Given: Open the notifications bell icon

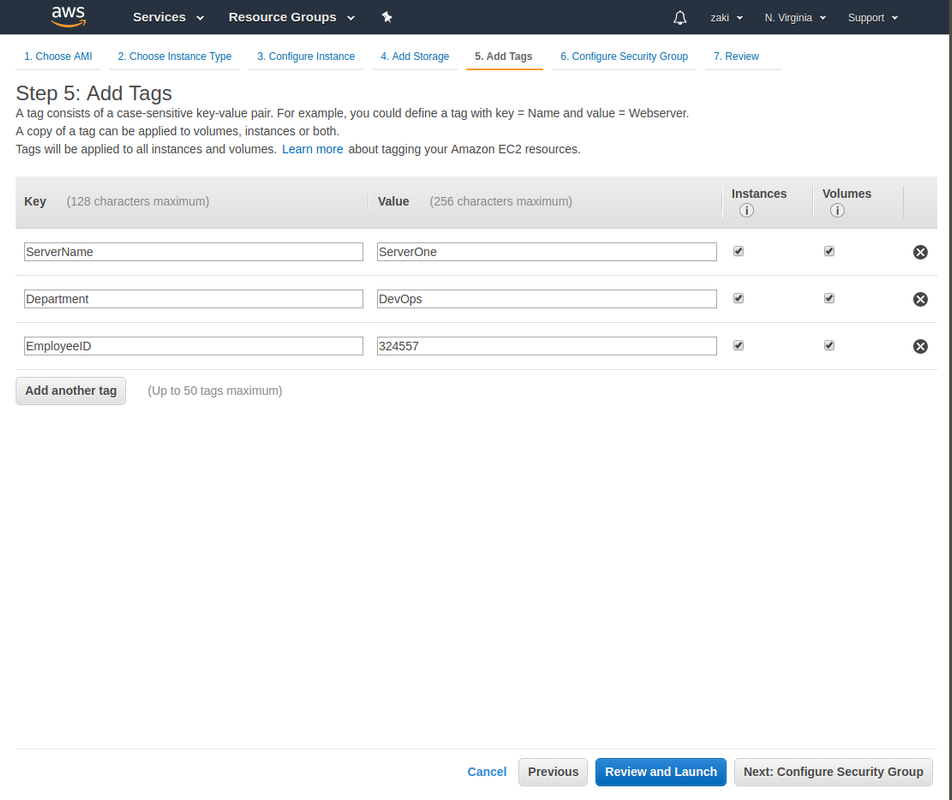Looking at the screenshot, I should click(680, 18).
